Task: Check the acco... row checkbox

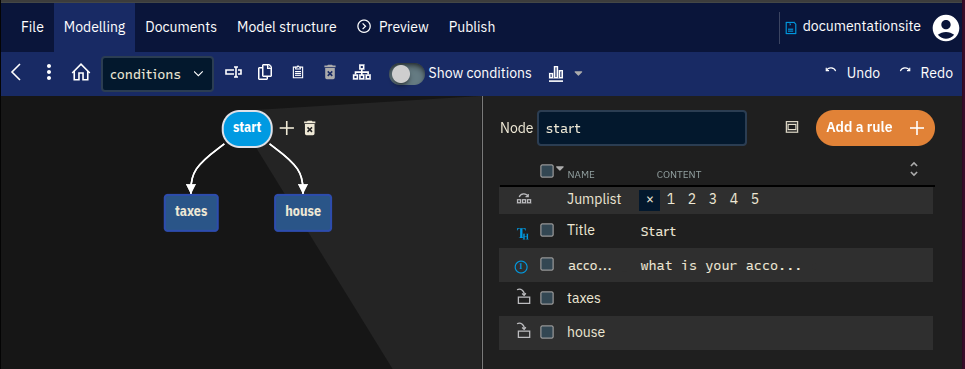Action: 547,264
